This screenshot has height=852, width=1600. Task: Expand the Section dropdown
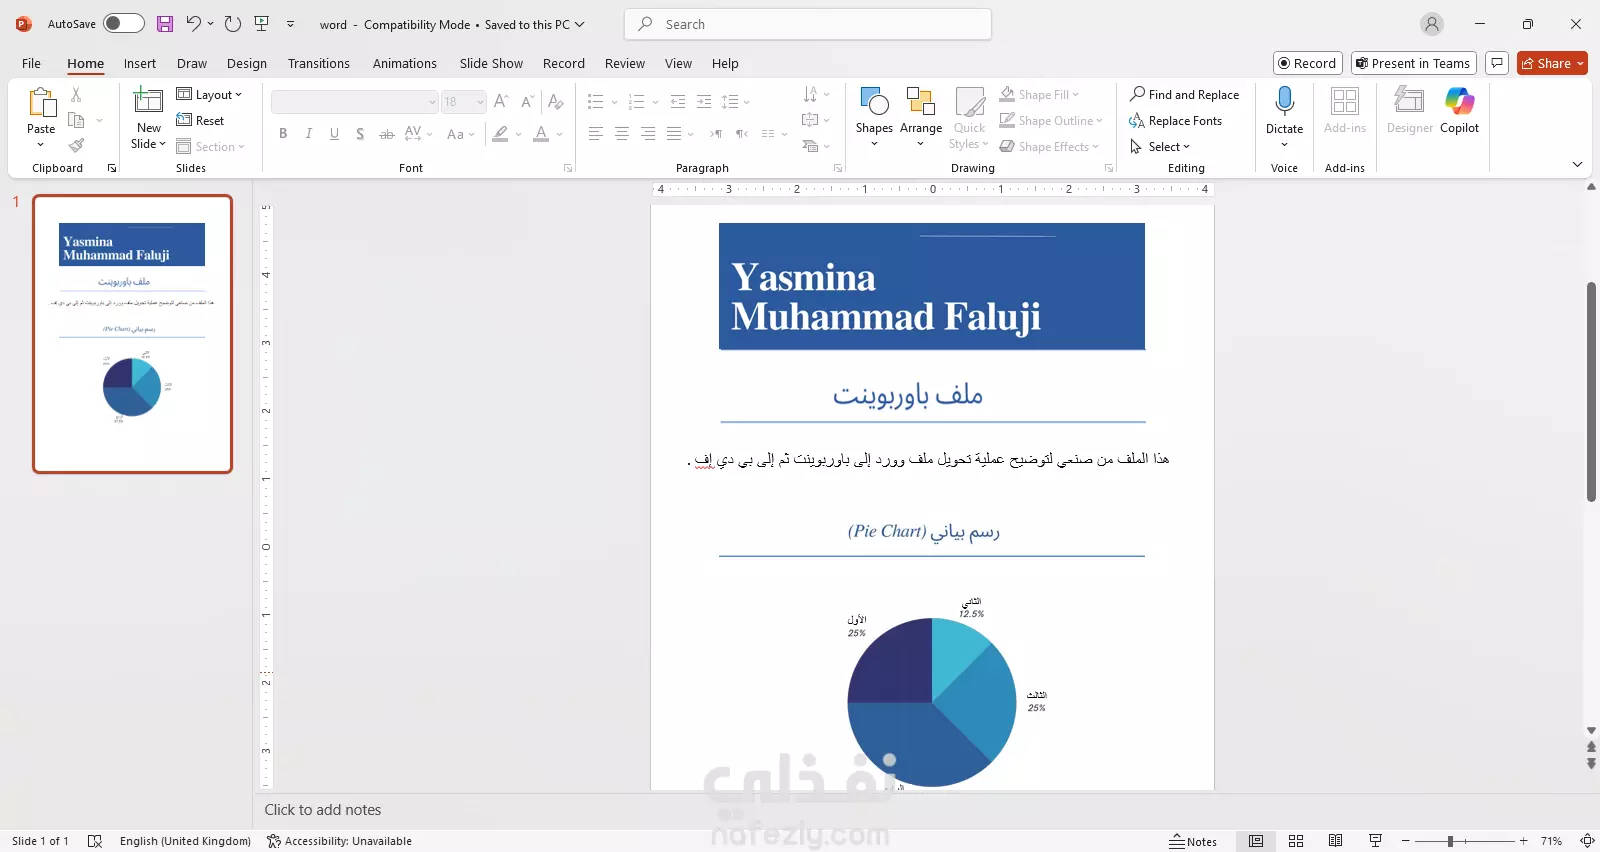[x=210, y=146]
